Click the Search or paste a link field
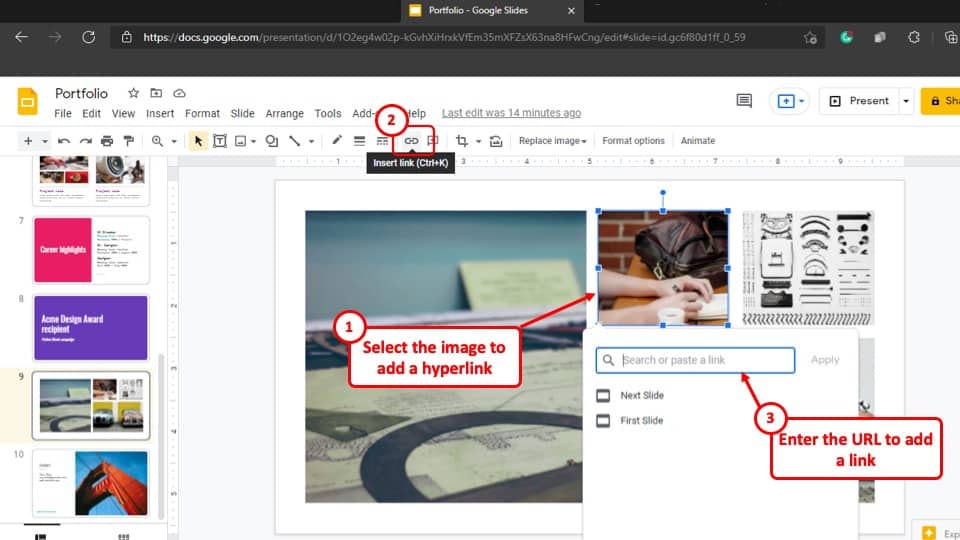 [695, 360]
